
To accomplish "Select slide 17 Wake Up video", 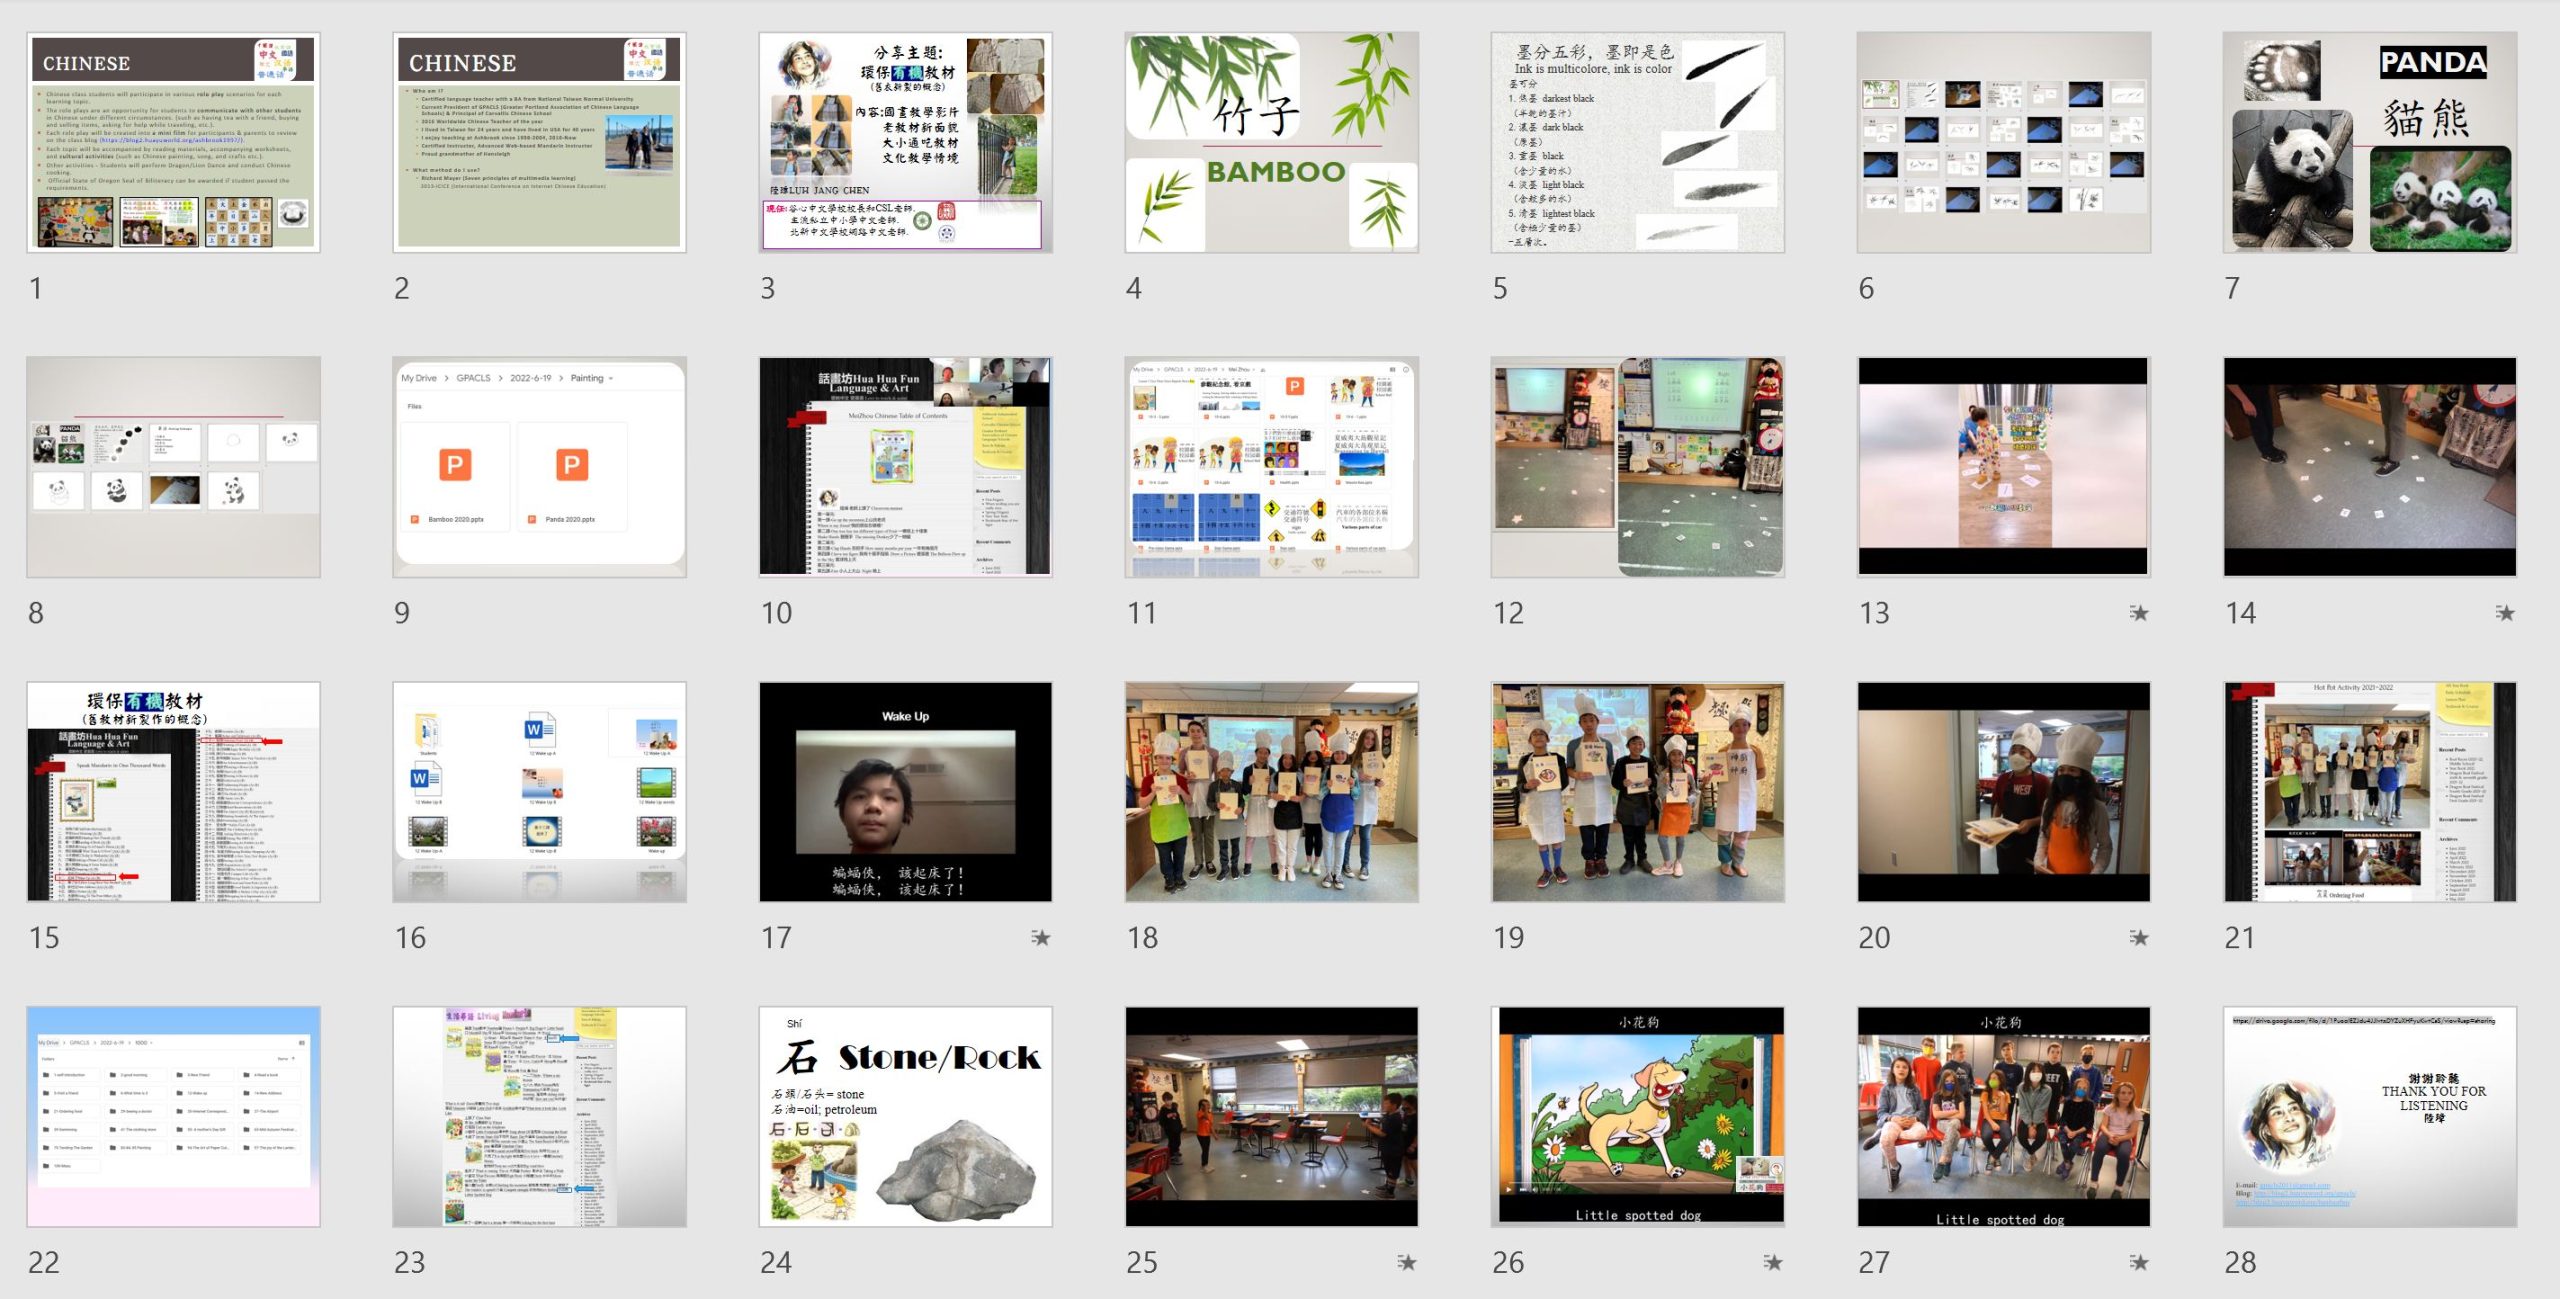I will click(x=905, y=792).
